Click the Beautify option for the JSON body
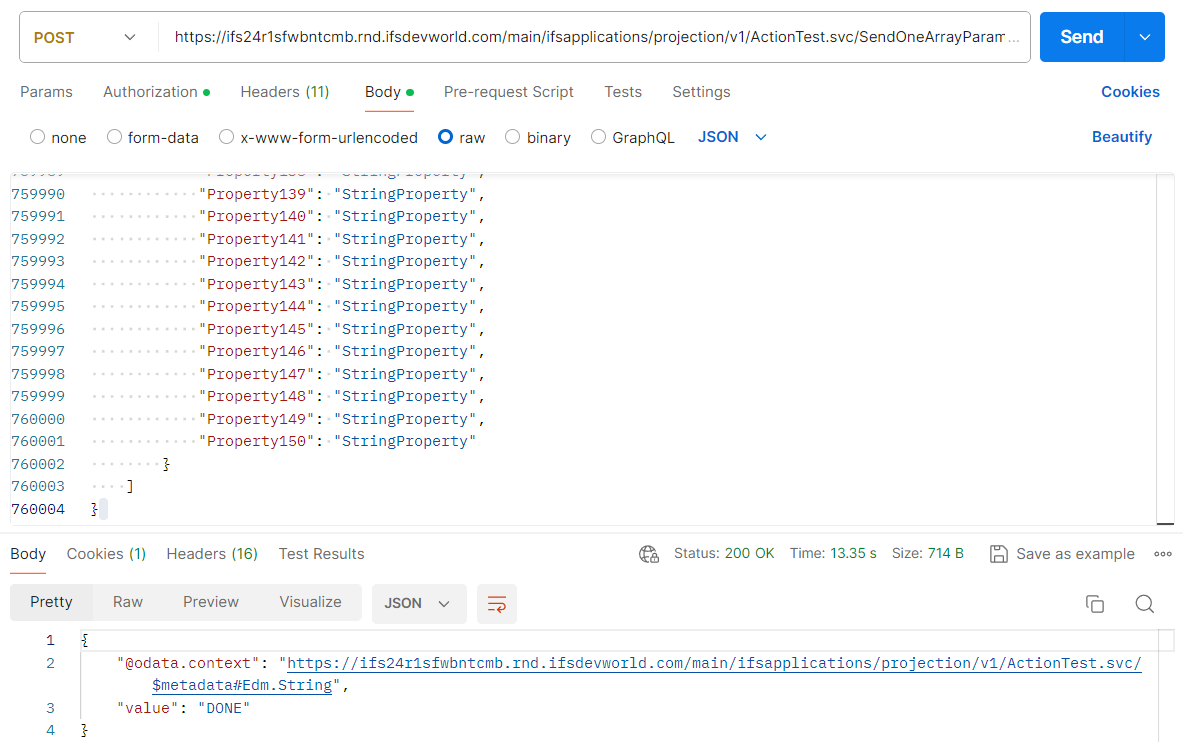The width and height of the screenshot is (1183, 742). point(1122,137)
